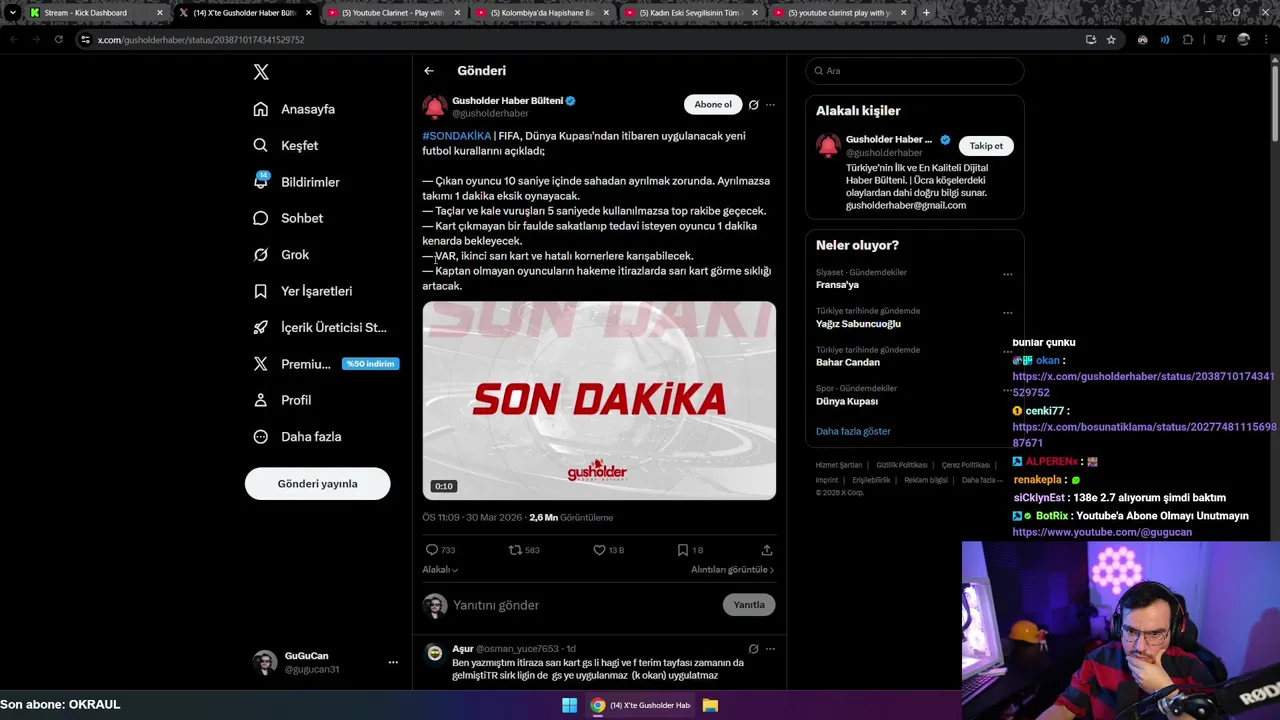
Task: Open Bildirimler notifications
Action: point(297,182)
